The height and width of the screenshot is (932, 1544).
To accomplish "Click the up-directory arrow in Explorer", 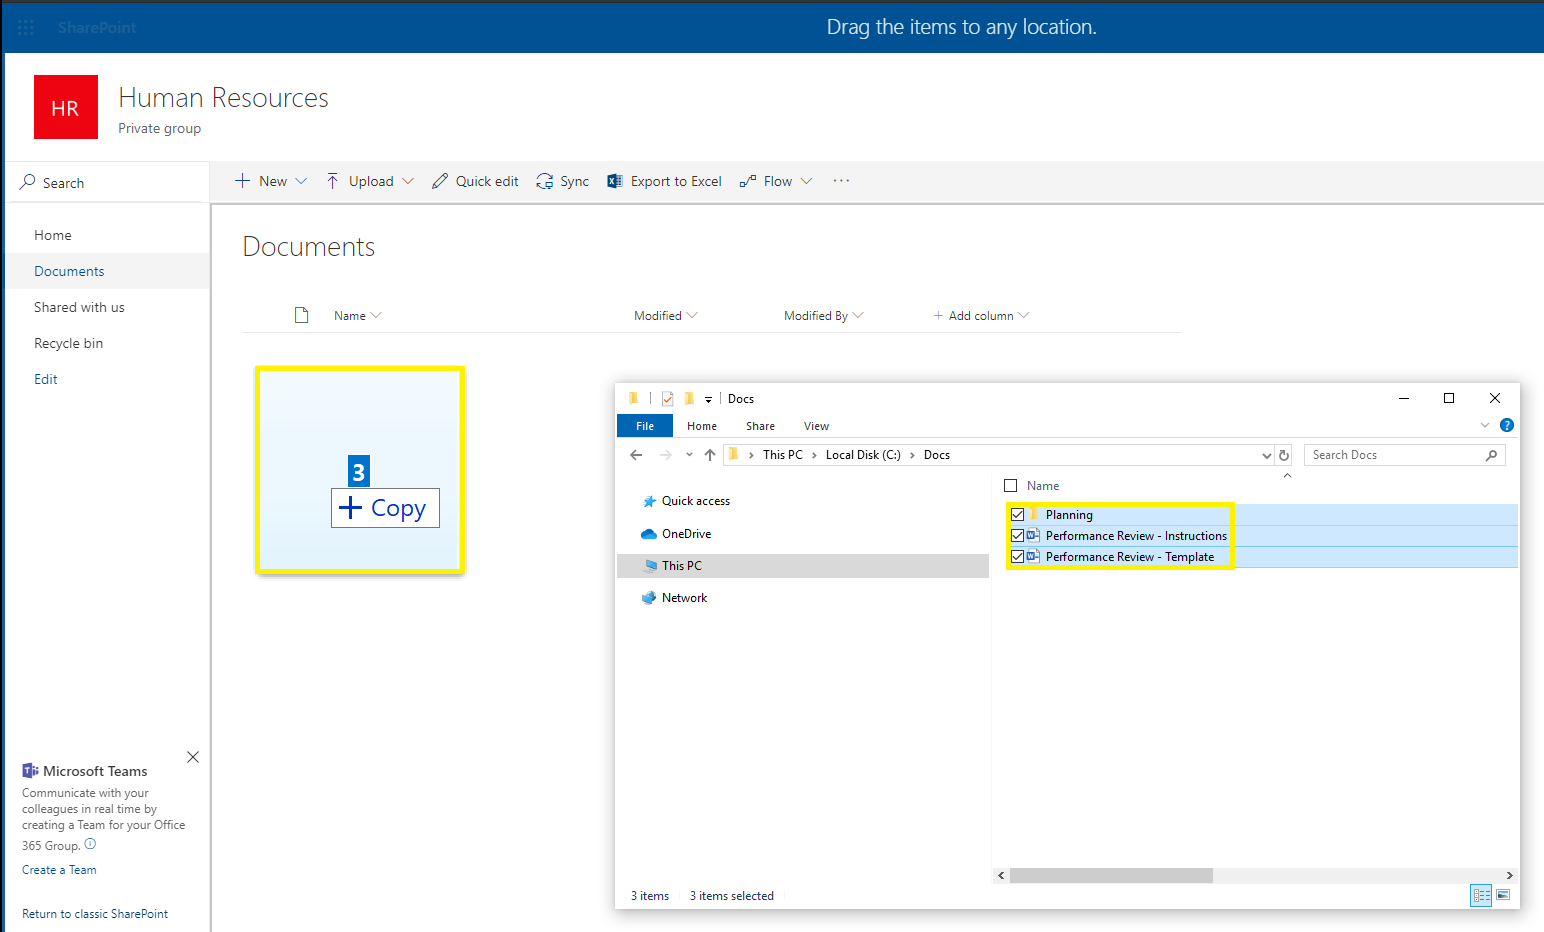I will 710,455.
